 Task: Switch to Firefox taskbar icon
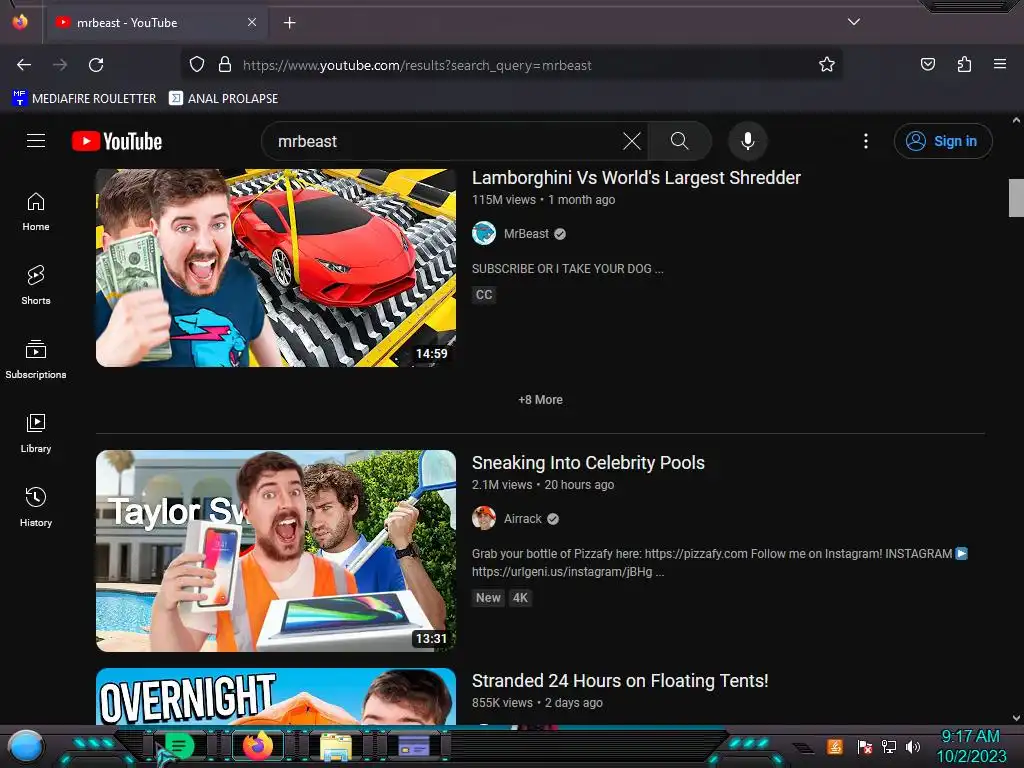(x=258, y=745)
